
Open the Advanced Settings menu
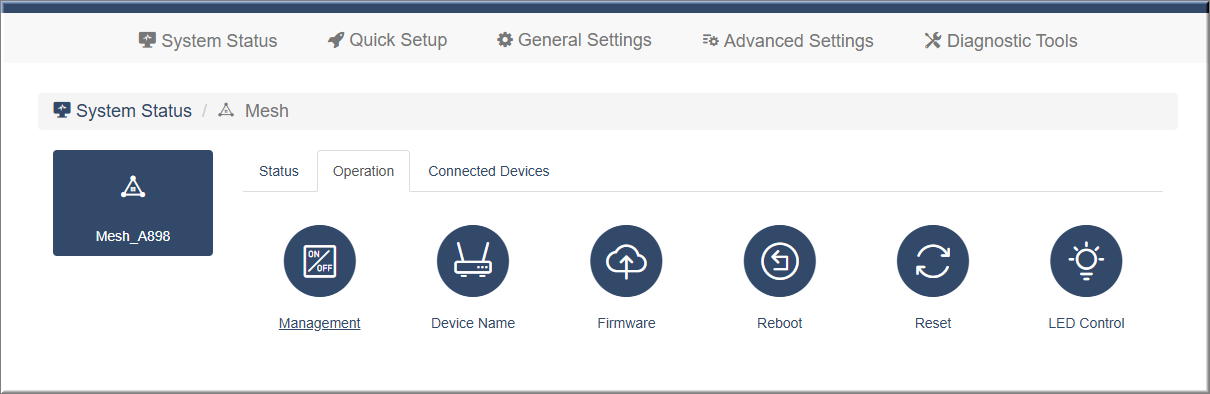click(788, 41)
